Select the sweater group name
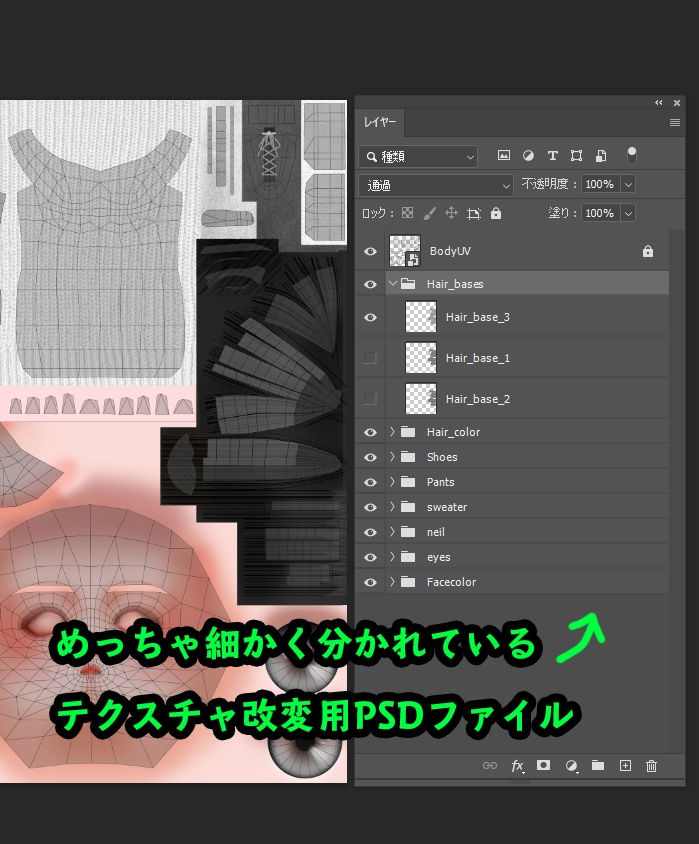The height and width of the screenshot is (844, 699). (447, 507)
